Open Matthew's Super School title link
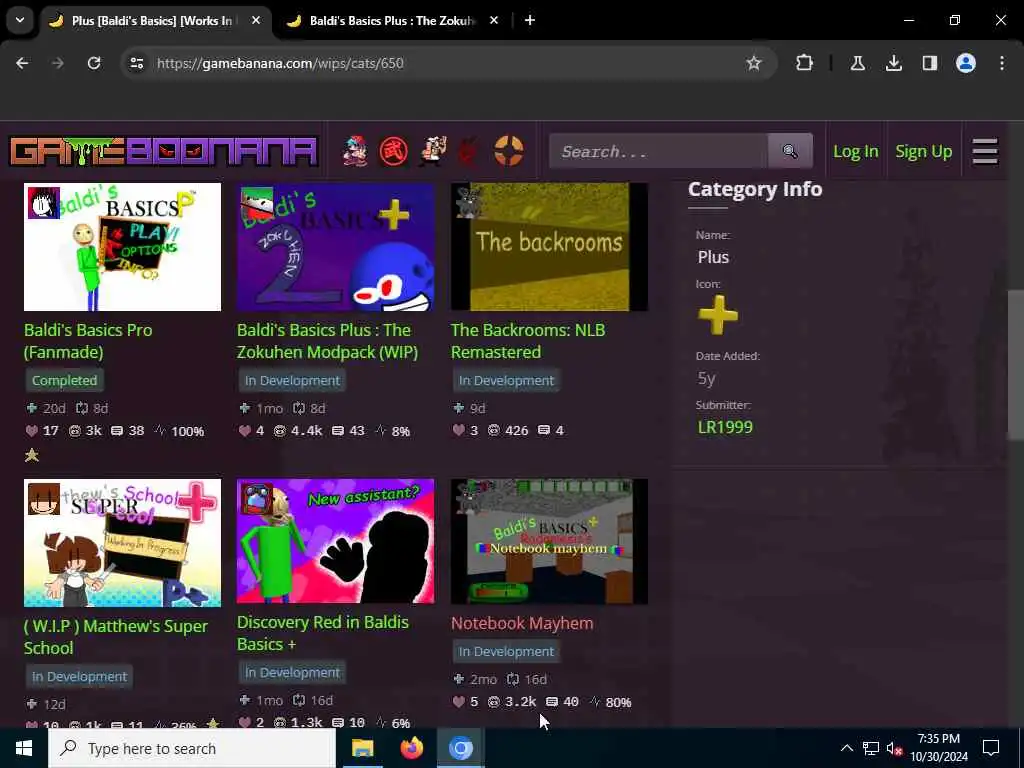This screenshot has height=768, width=1024. pyautogui.click(x=116, y=637)
